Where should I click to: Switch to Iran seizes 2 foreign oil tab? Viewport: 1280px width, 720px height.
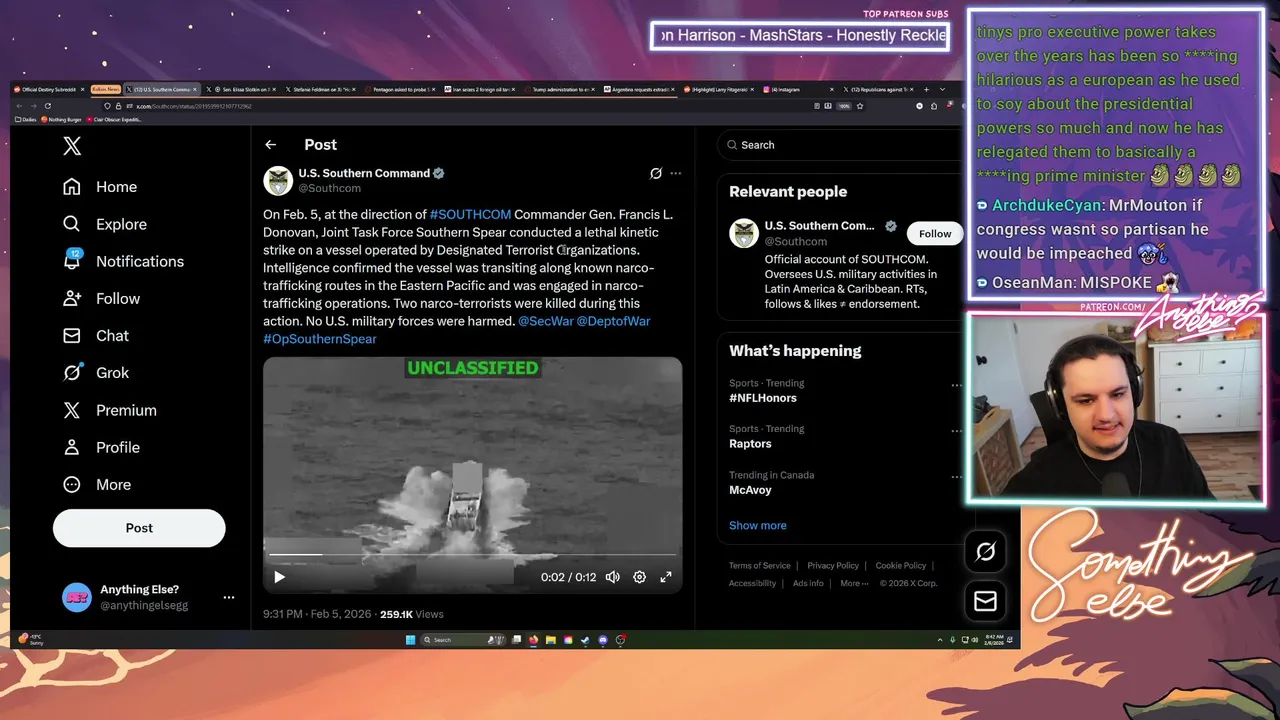pos(478,90)
